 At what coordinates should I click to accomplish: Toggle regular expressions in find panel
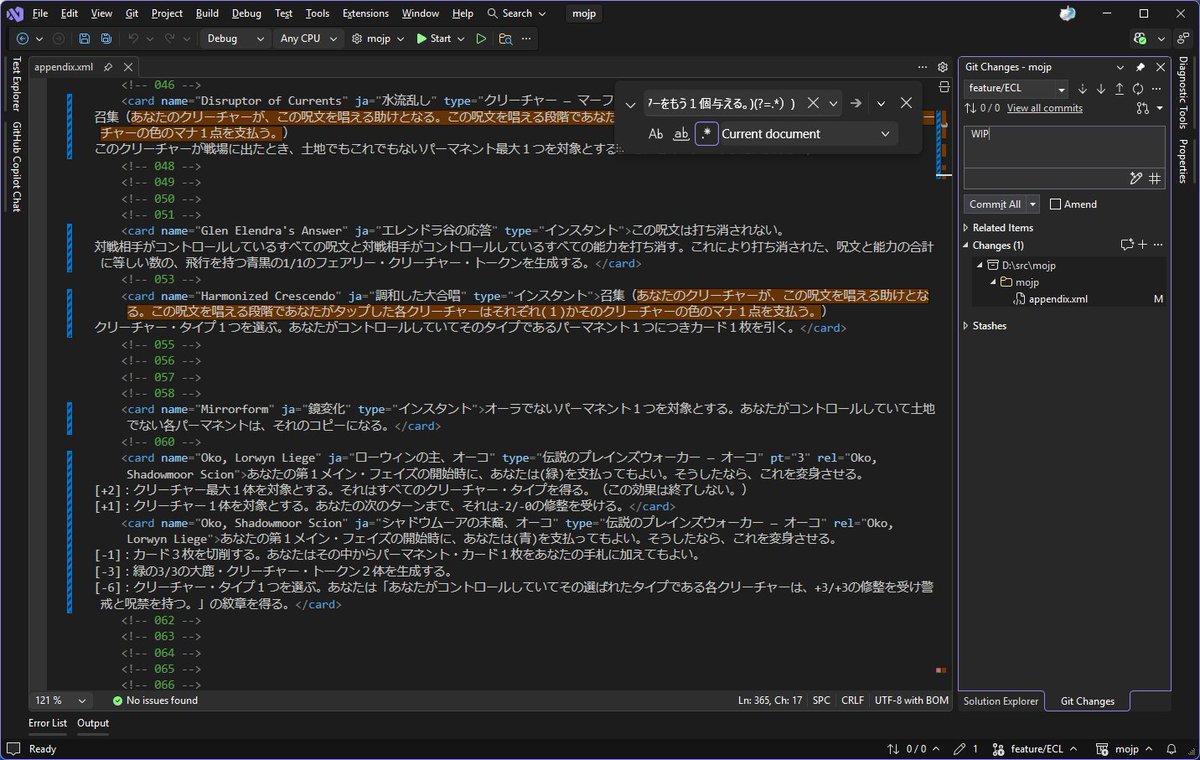[x=707, y=134]
